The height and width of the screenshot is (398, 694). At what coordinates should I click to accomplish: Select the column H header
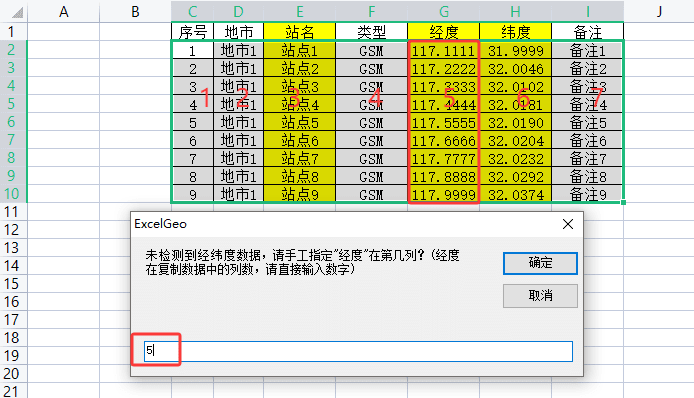tap(515, 12)
